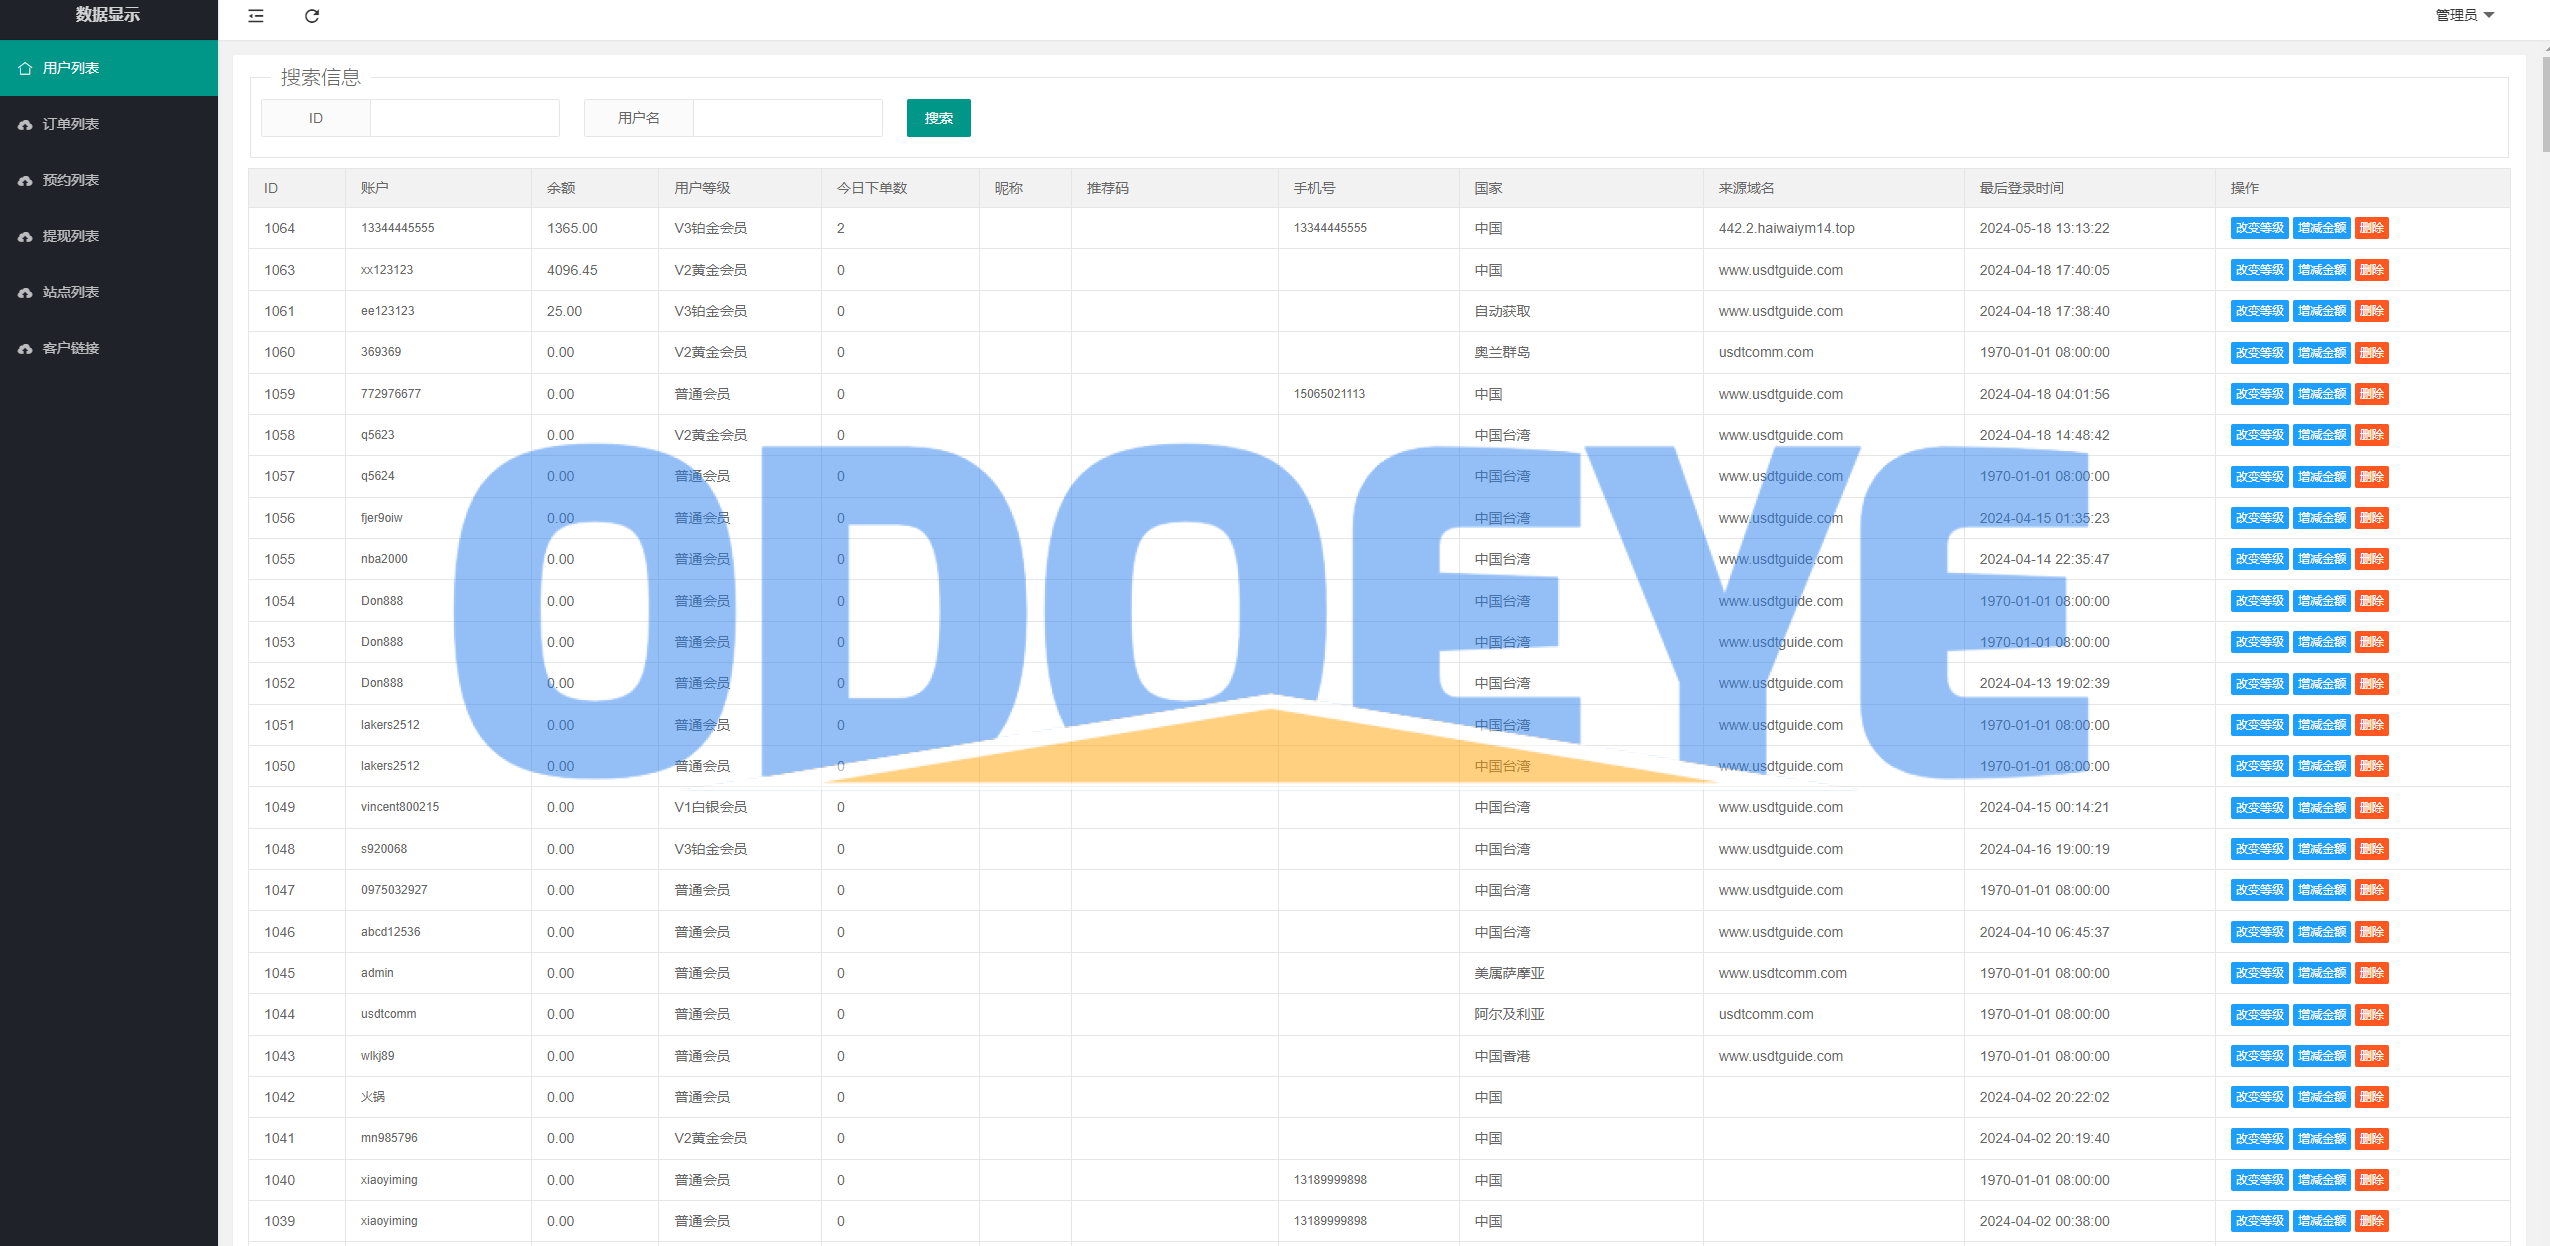2550x1246 pixels.
Task: Focus the ID search input field
Action: pyautogui.click(x=465, y=118)
